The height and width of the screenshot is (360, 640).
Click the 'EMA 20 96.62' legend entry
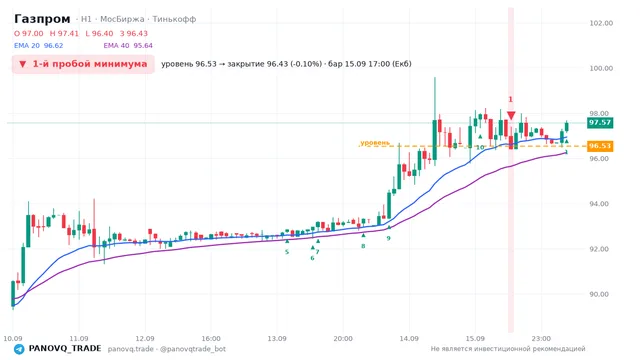tap(38, 46)
